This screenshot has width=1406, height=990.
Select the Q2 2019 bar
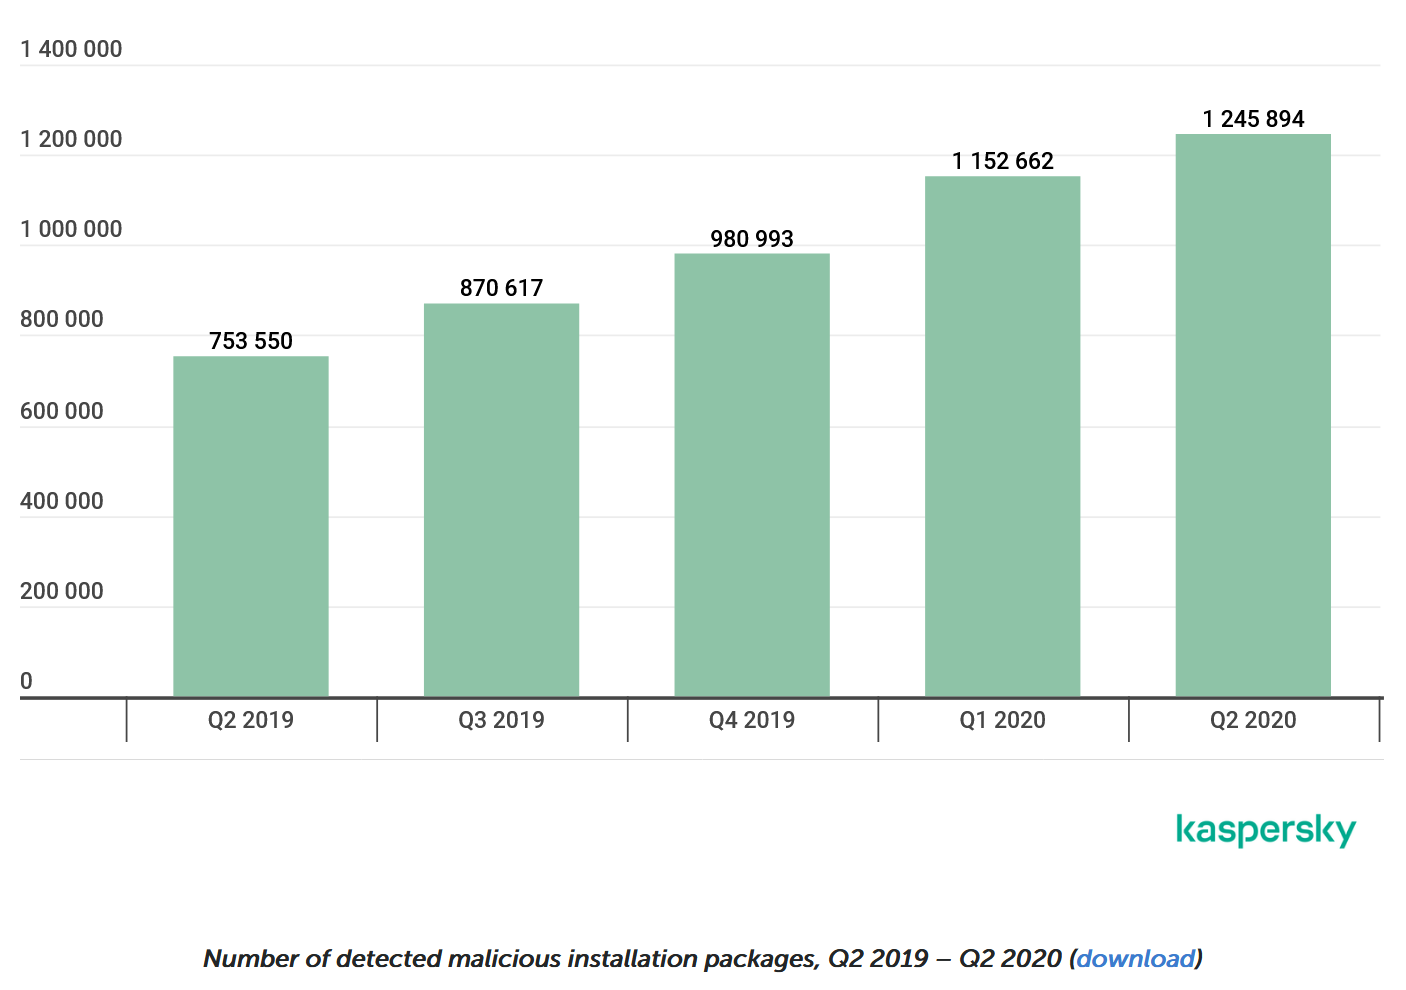pos(251,526)
